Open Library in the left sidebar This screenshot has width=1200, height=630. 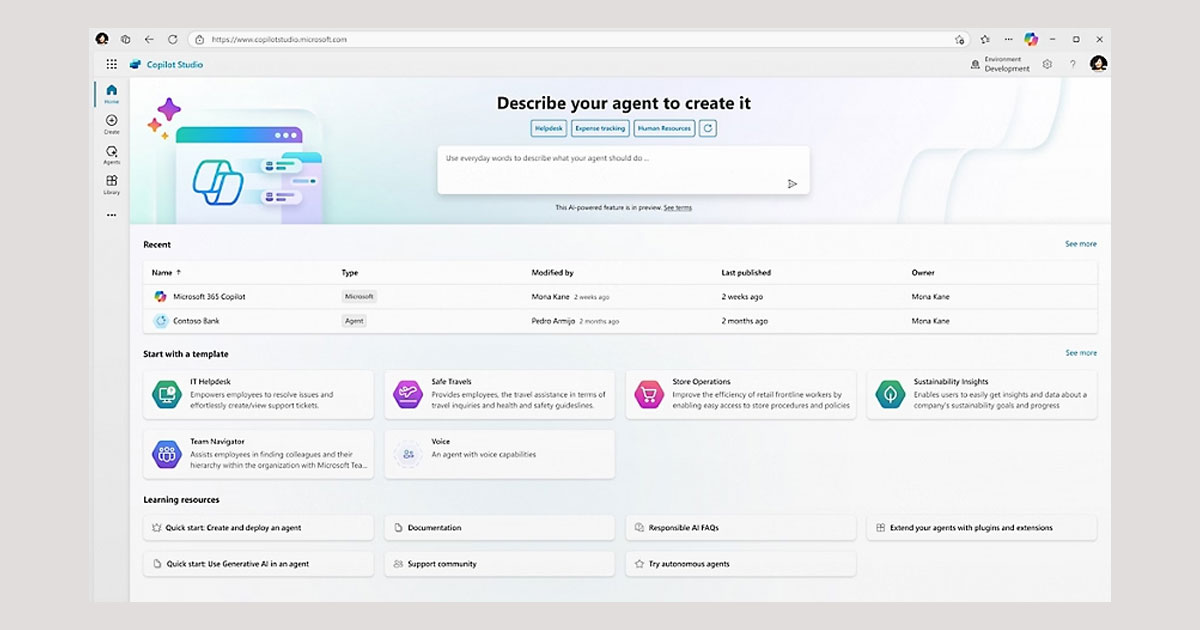tap(111, 185)
